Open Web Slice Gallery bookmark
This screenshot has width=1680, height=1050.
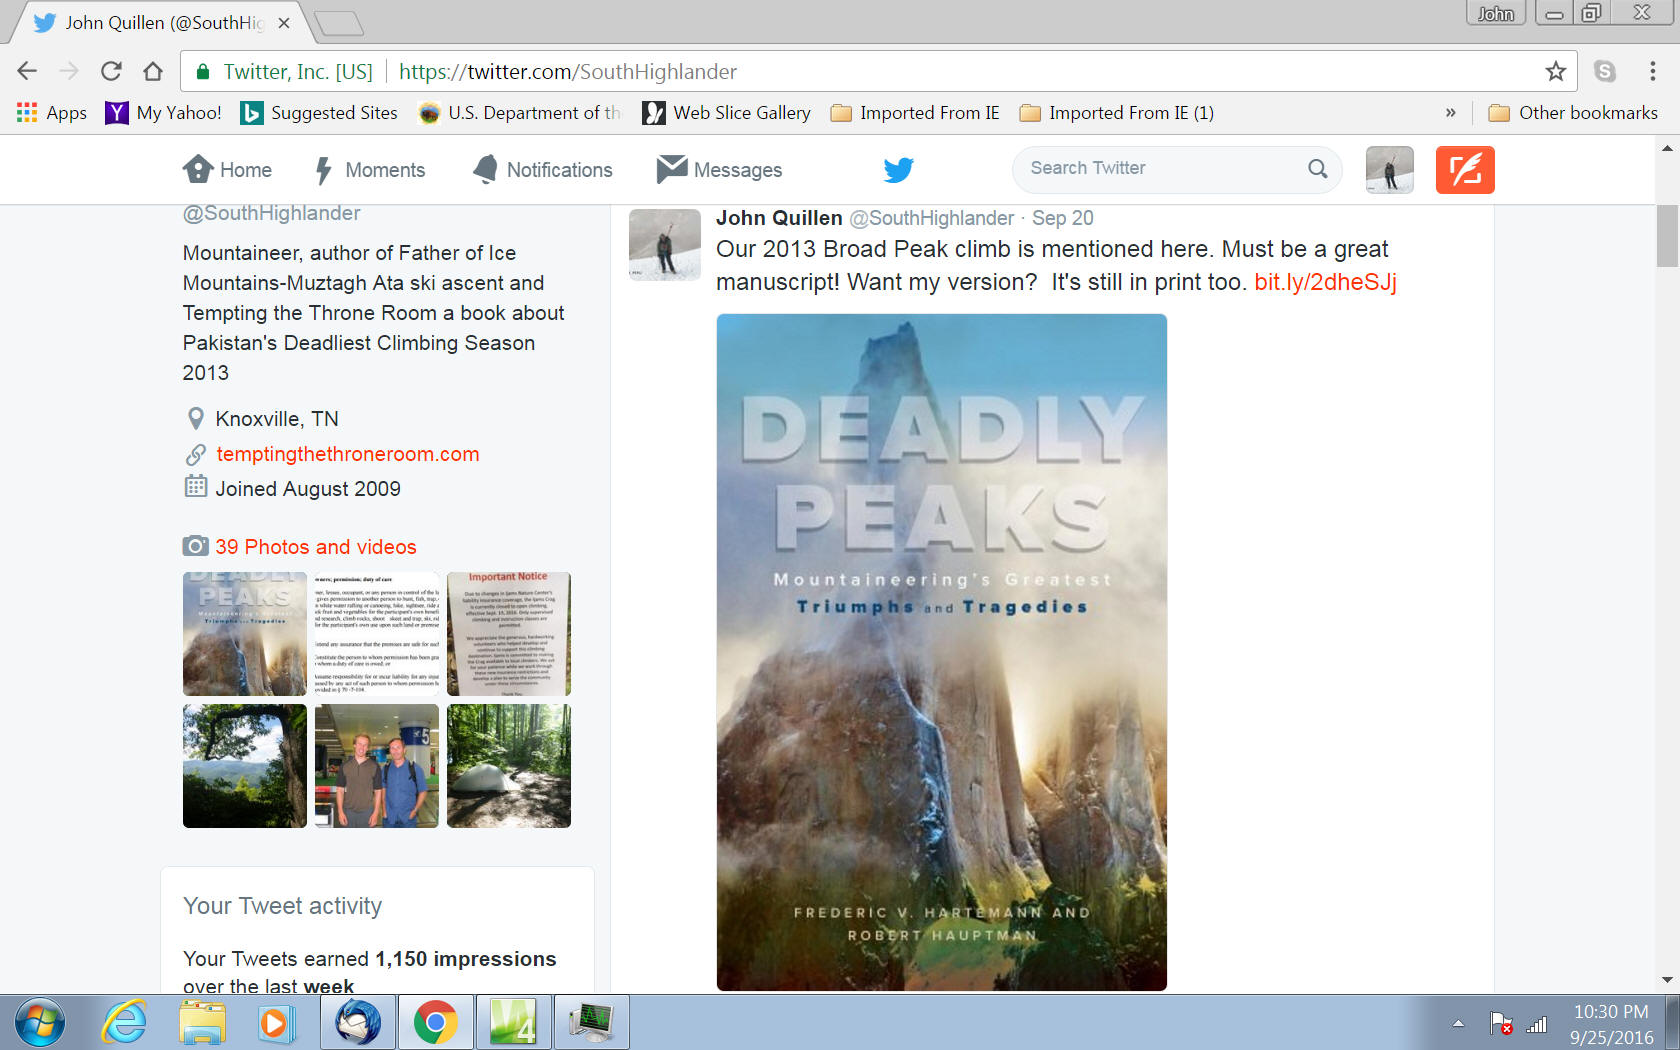tap(727, 113)
